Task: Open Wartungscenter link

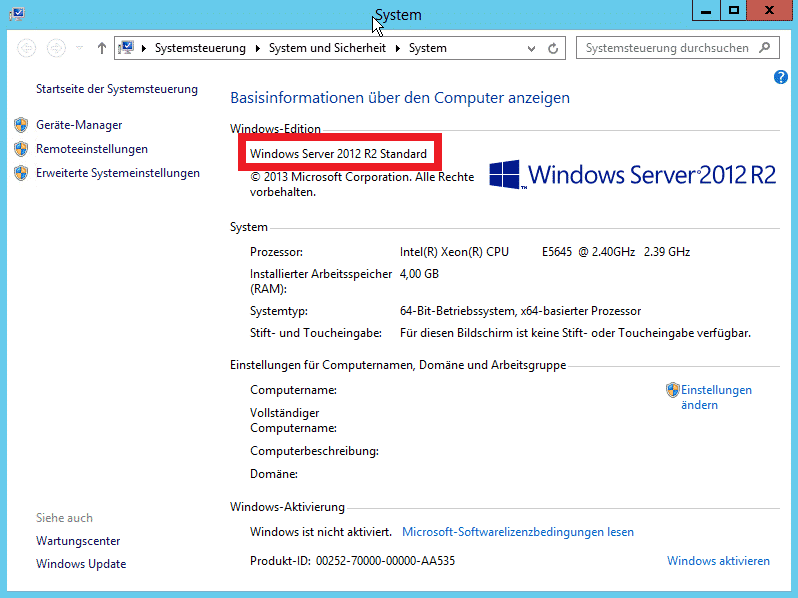Action: click(78, 540)
